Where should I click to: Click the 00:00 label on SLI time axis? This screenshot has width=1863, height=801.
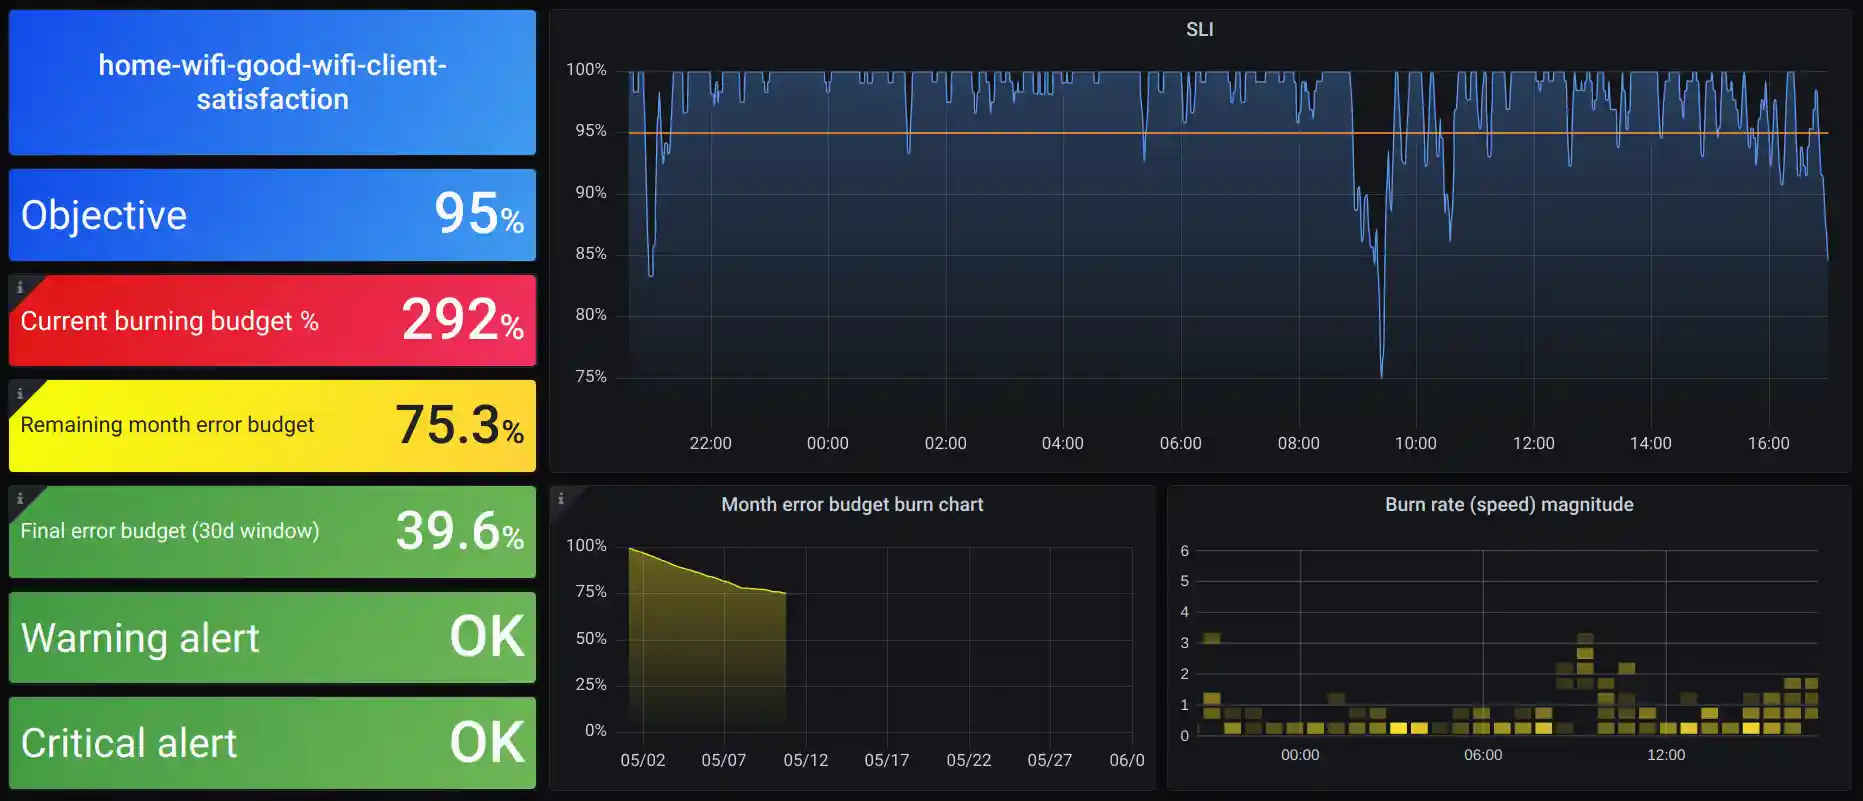827,443
